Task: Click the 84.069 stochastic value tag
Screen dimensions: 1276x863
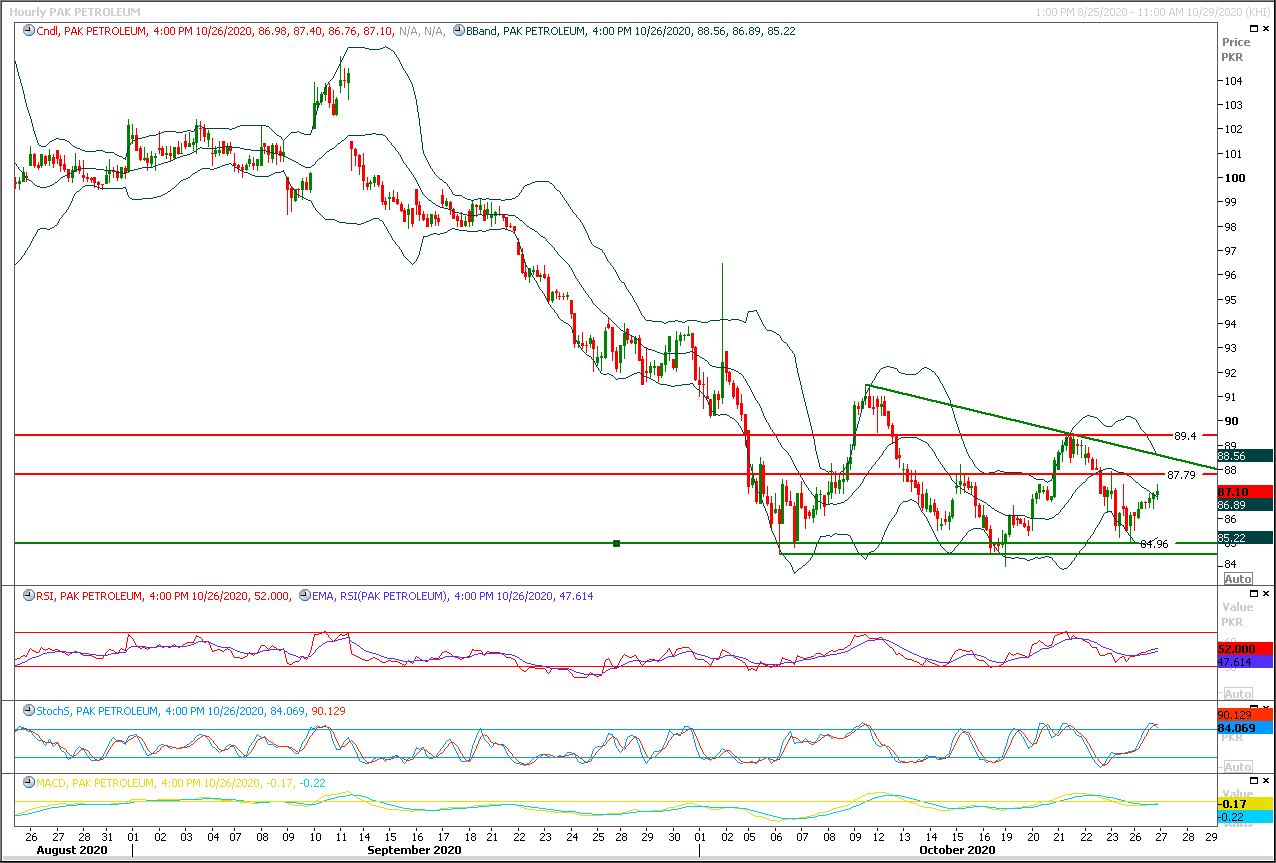Action: [1245, 729]
